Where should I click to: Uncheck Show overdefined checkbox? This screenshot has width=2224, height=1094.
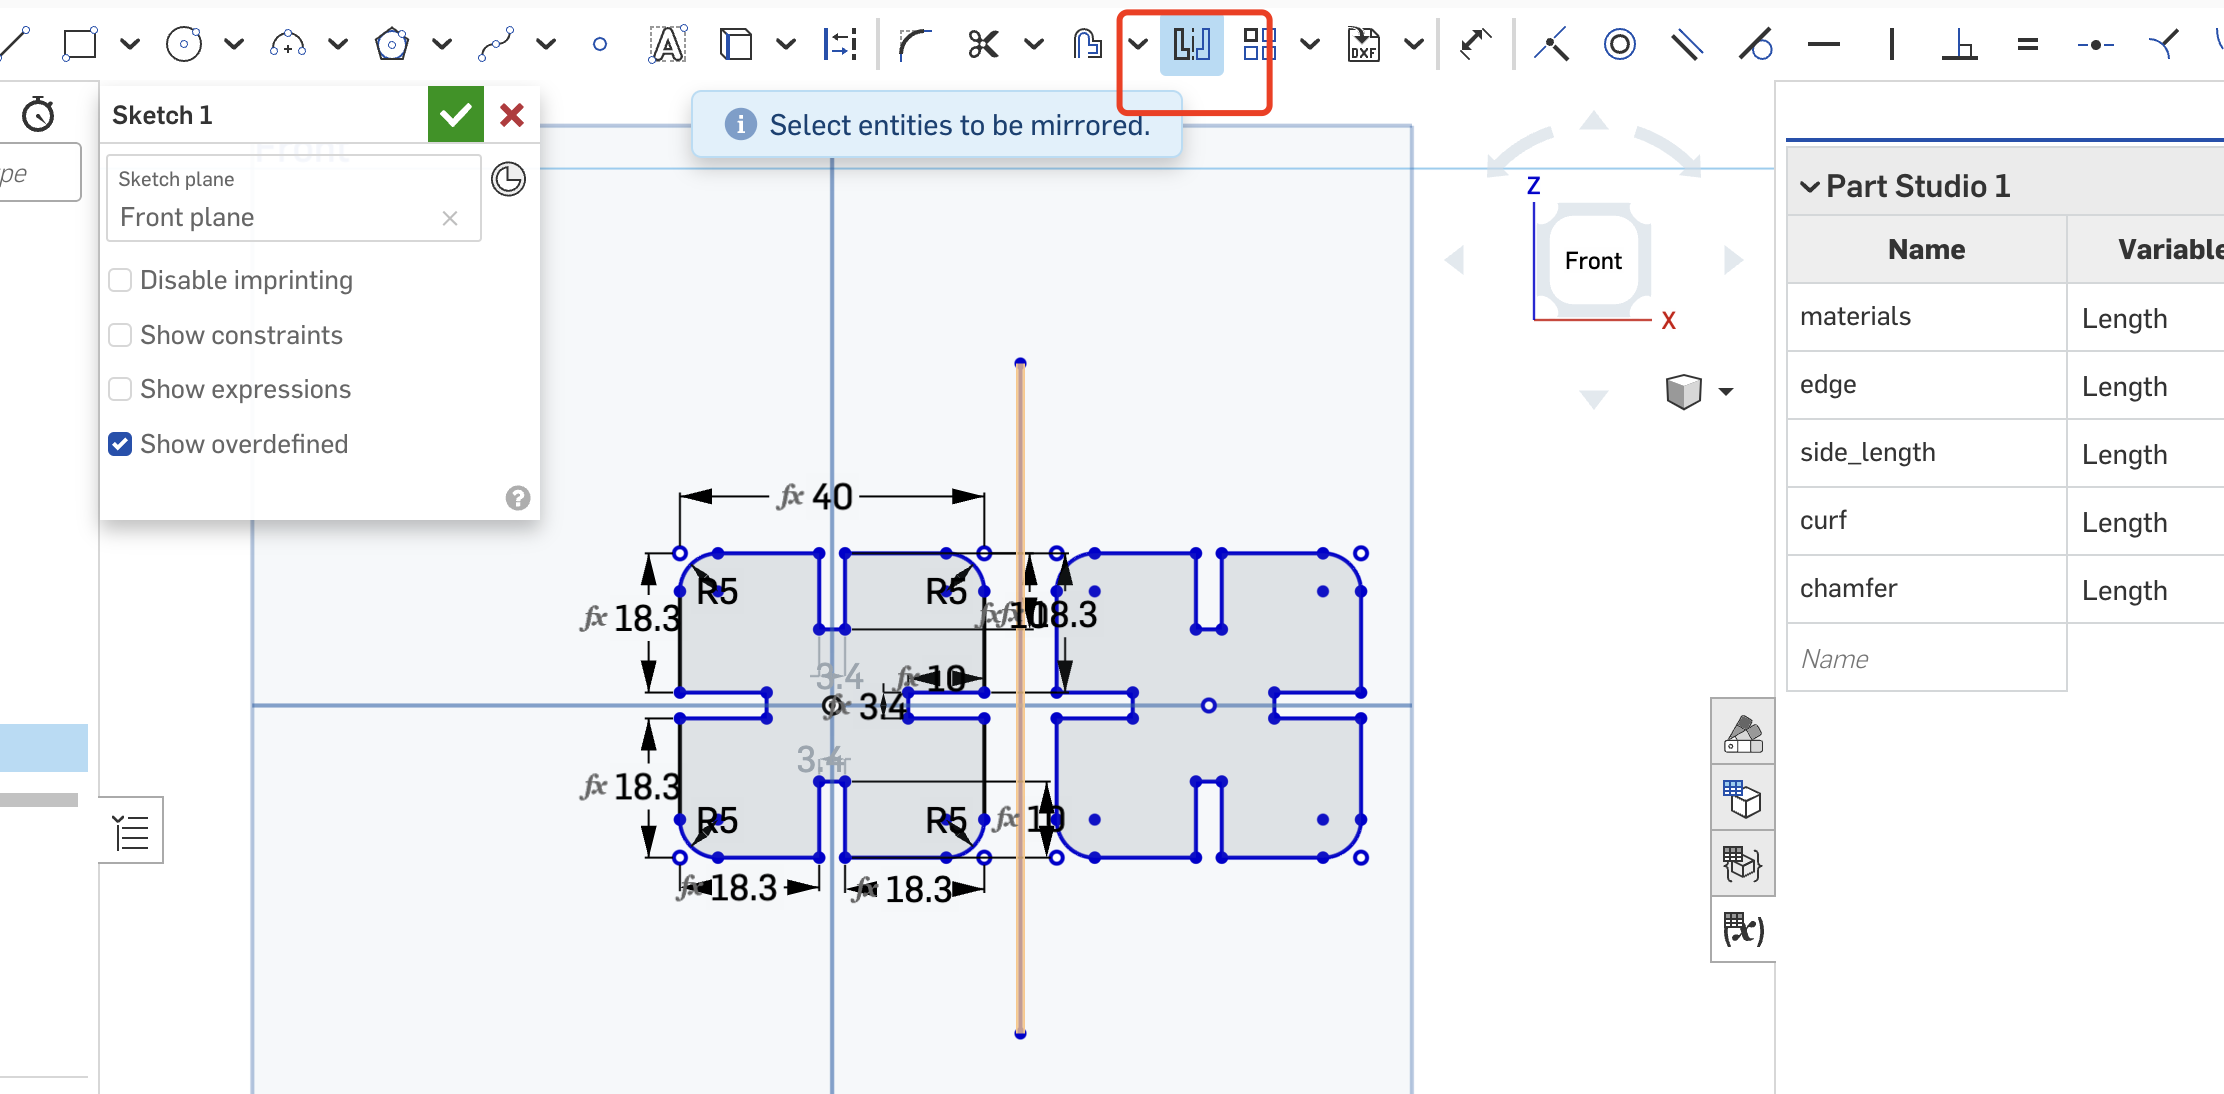tap(120, 444)
